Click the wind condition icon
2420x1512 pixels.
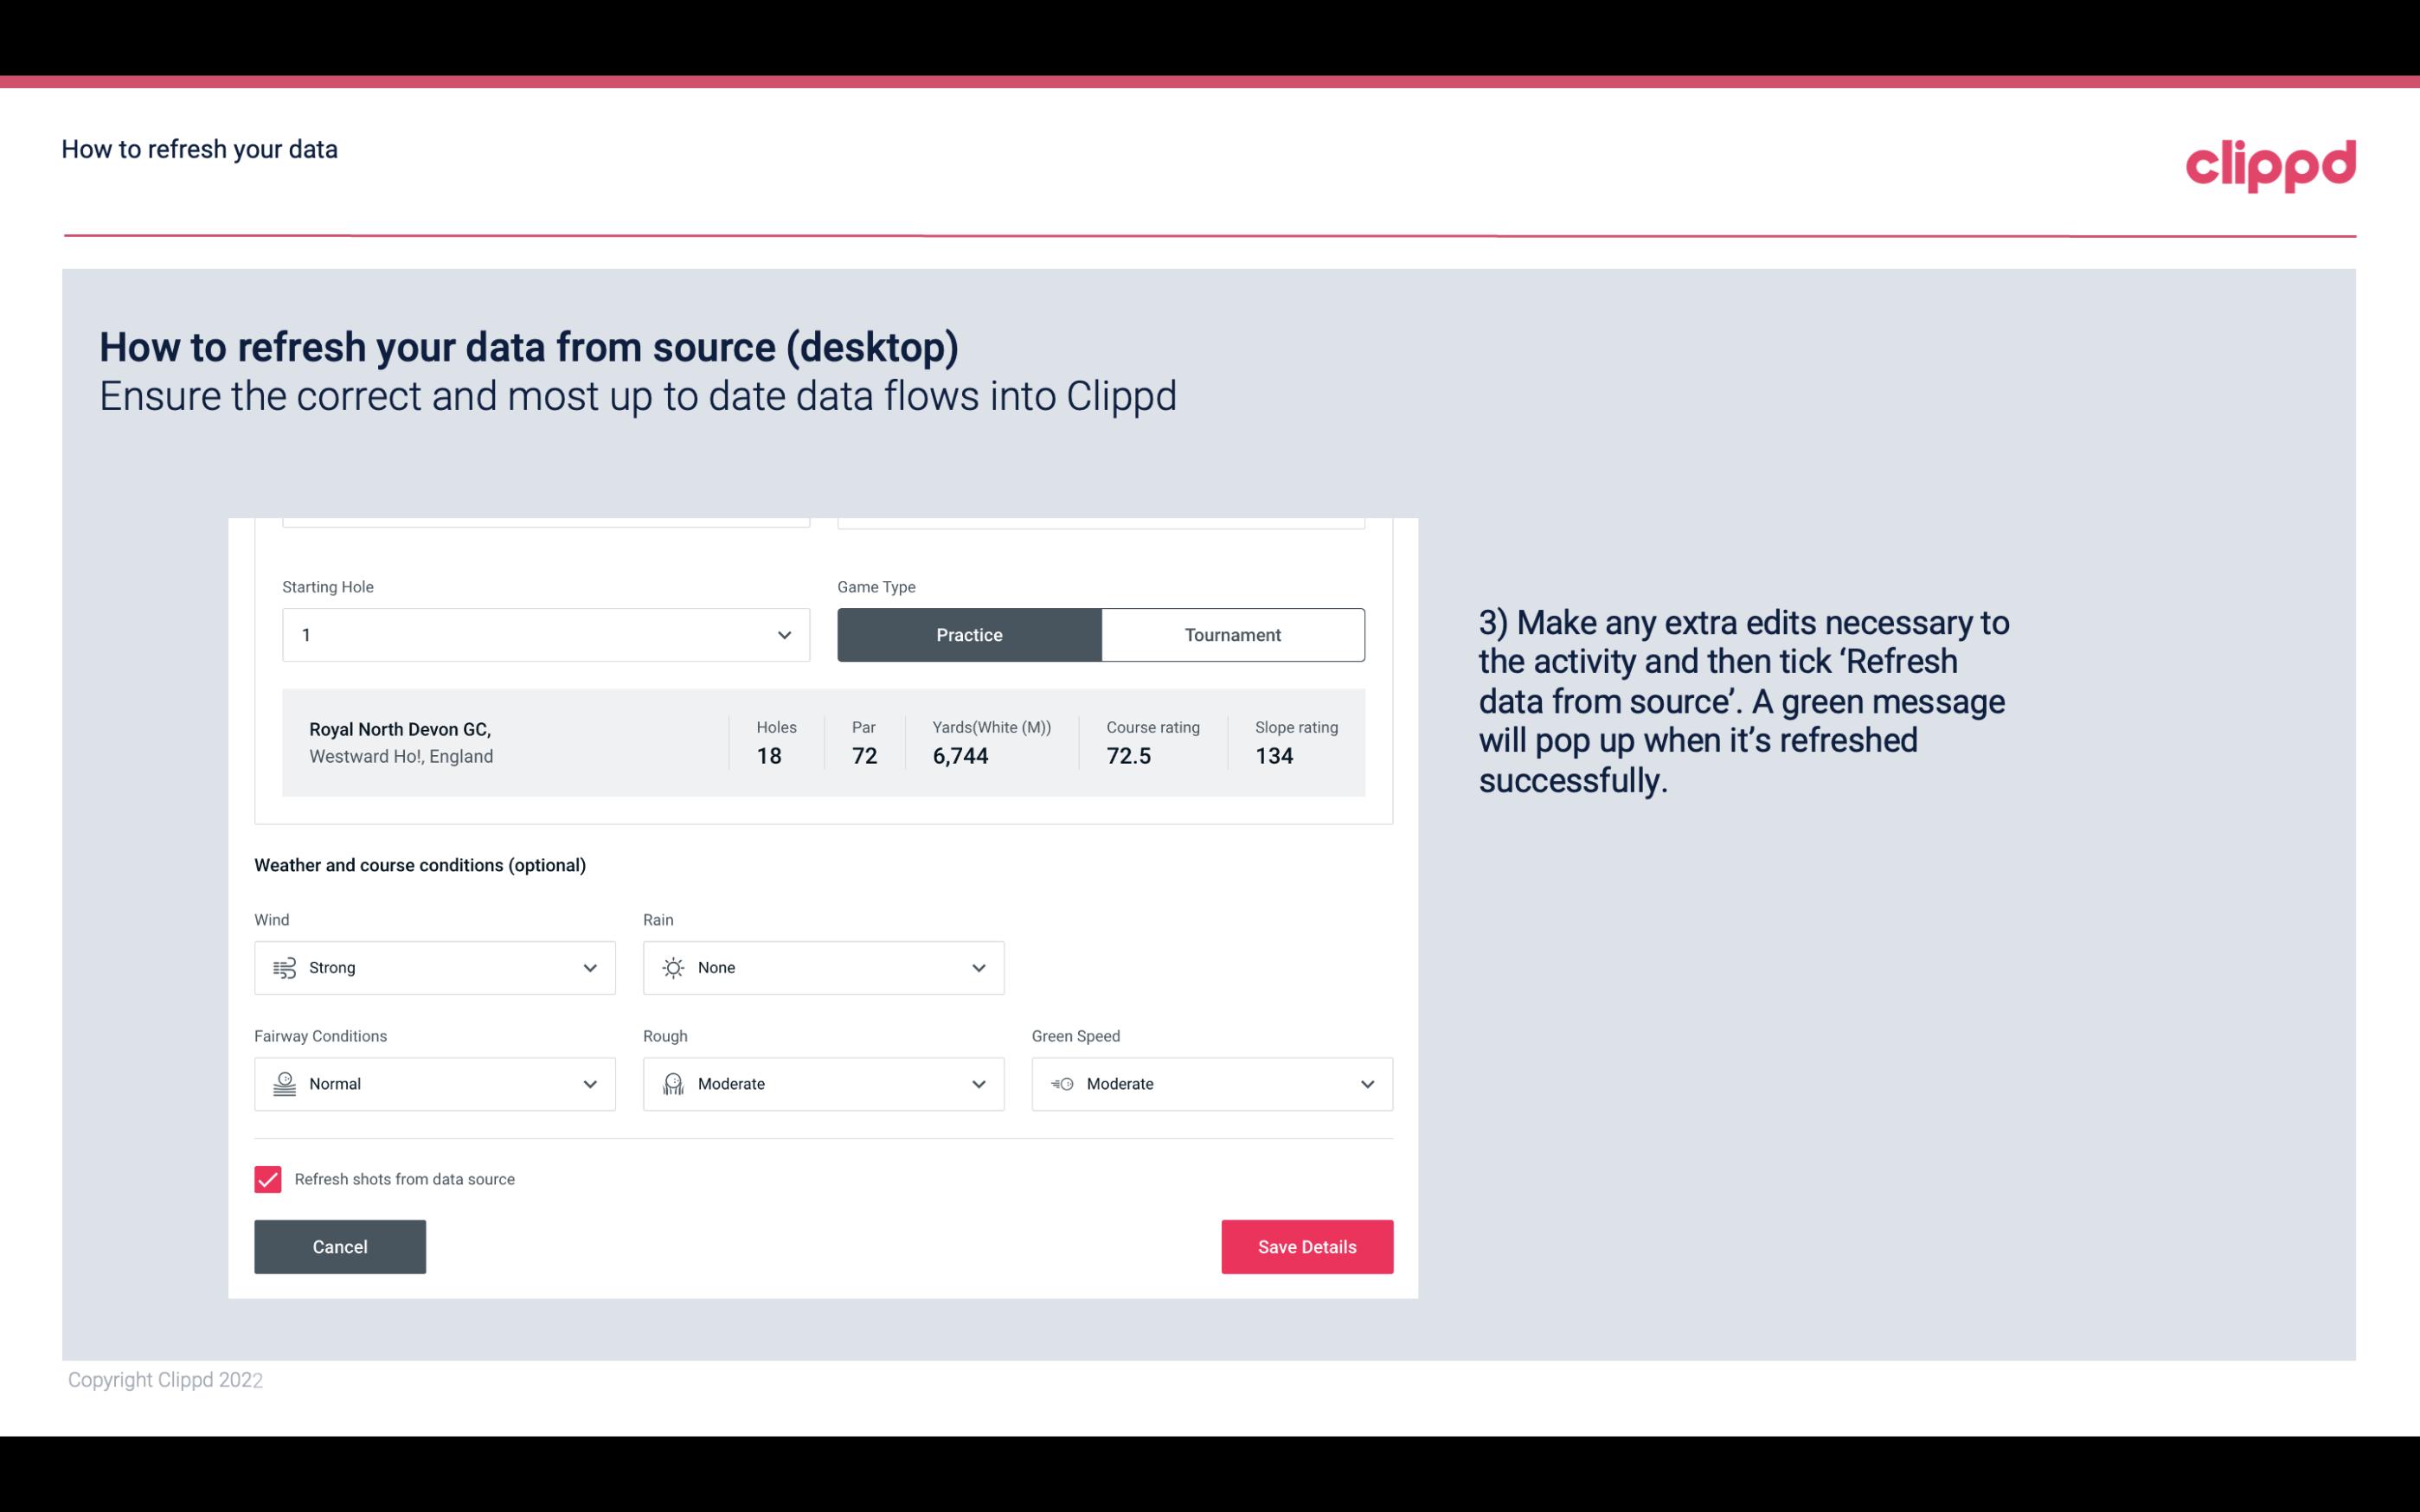point(284,967)
